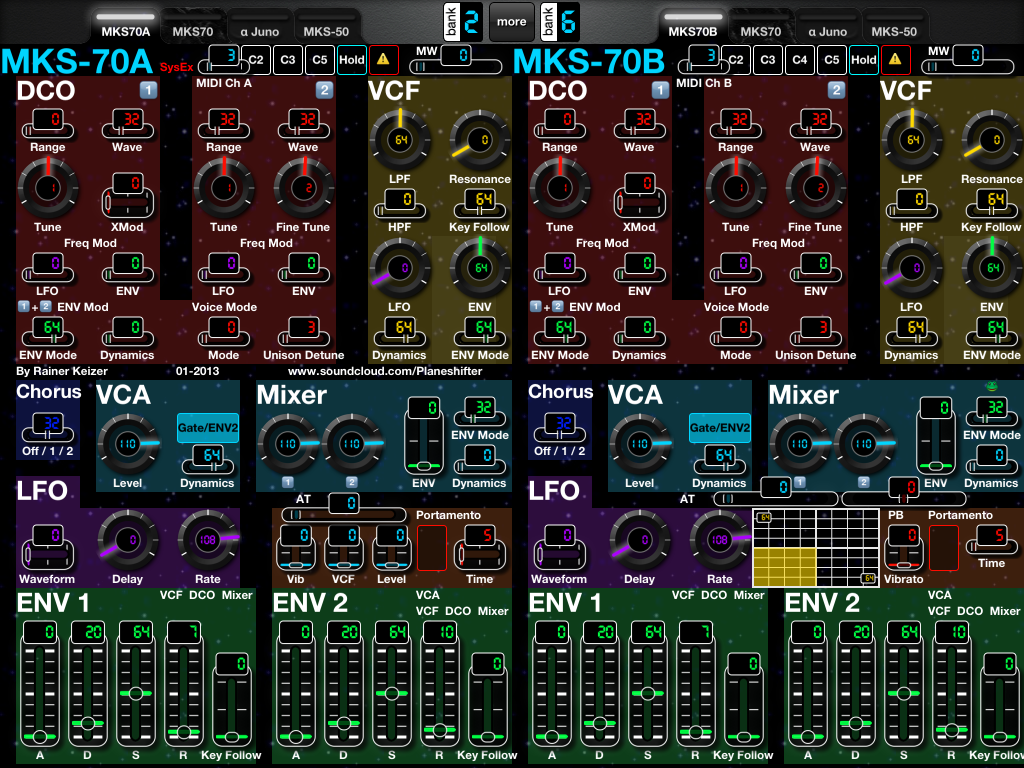
Task: Click the yellow XY pad grid in MKS-70B
Action: point(816,547)
